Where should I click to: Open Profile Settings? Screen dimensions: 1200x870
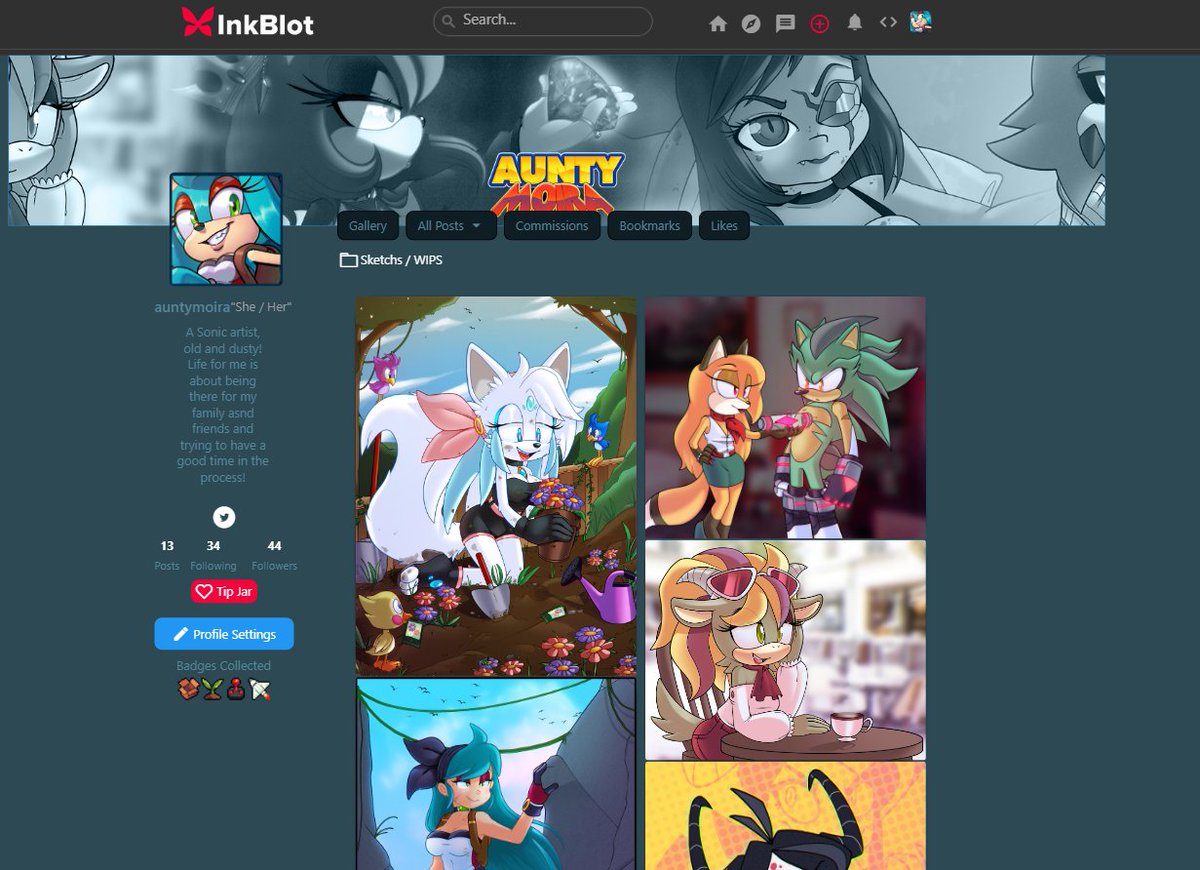(x=224, y=634)
